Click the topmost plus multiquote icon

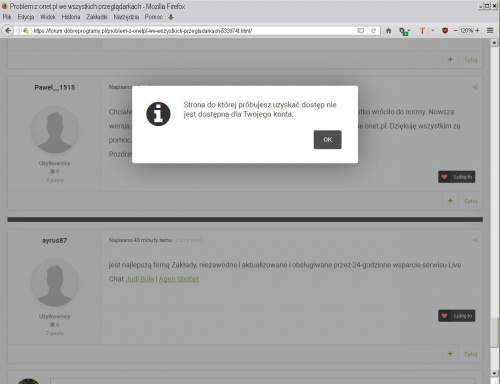[450, 59]
